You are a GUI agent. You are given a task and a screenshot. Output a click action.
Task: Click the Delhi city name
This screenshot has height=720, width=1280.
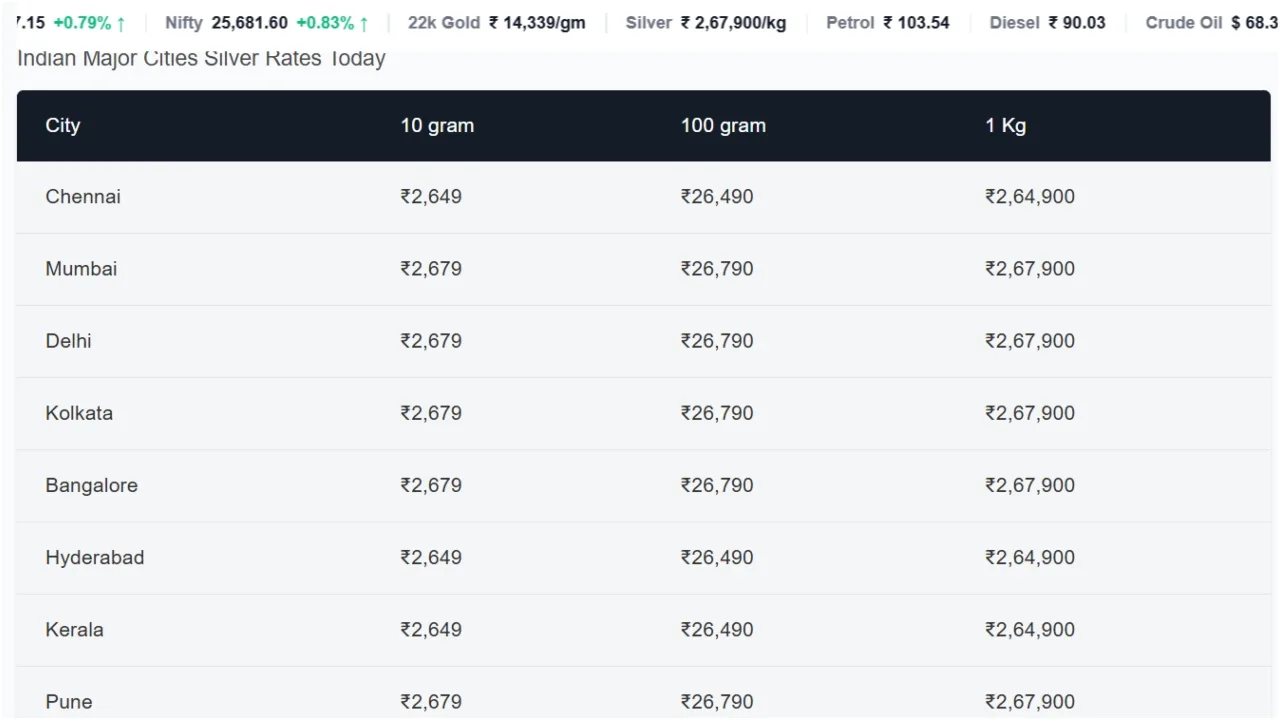[x=68, y=341]
